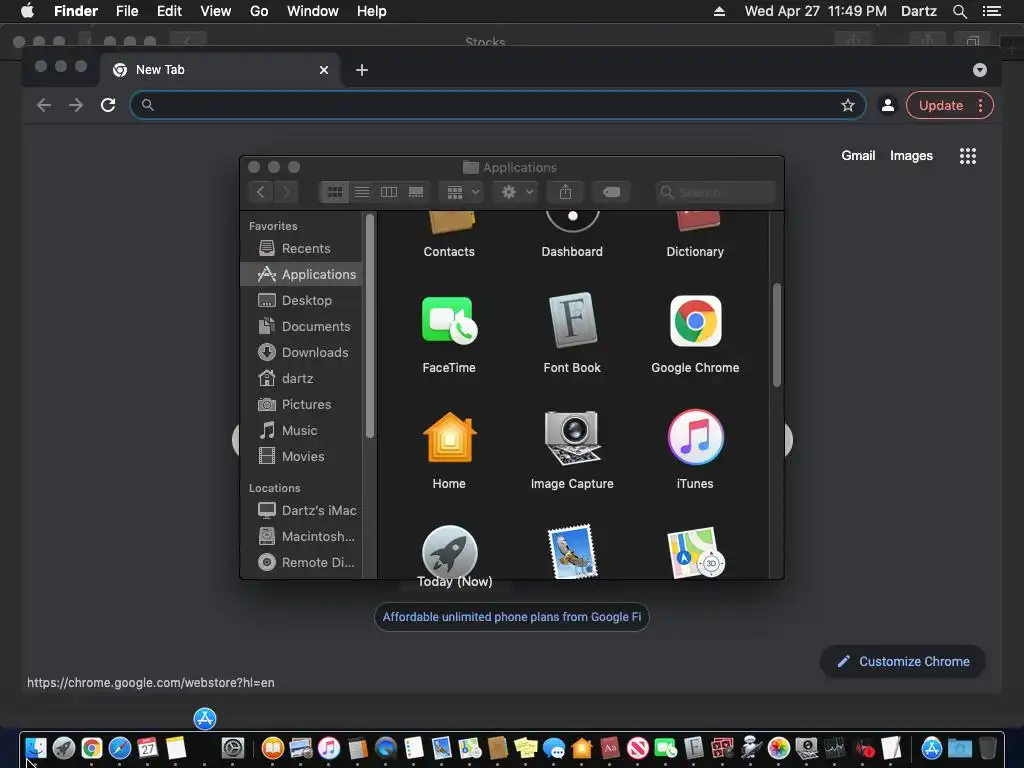This screenshot has width=1024, height=768.
Task: Select Desktop in the Finder sidebar
Action: coord(301,300)
